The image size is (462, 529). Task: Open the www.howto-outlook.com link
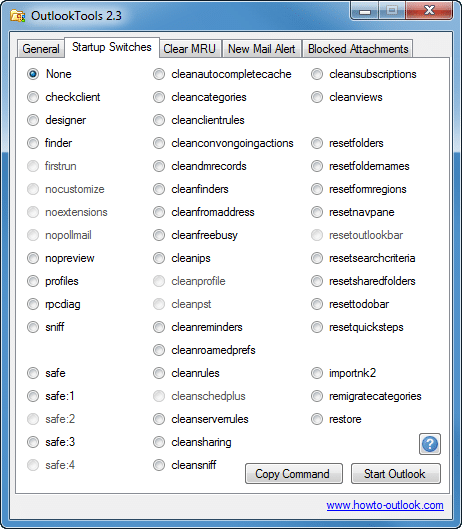[x=385, y=505]
